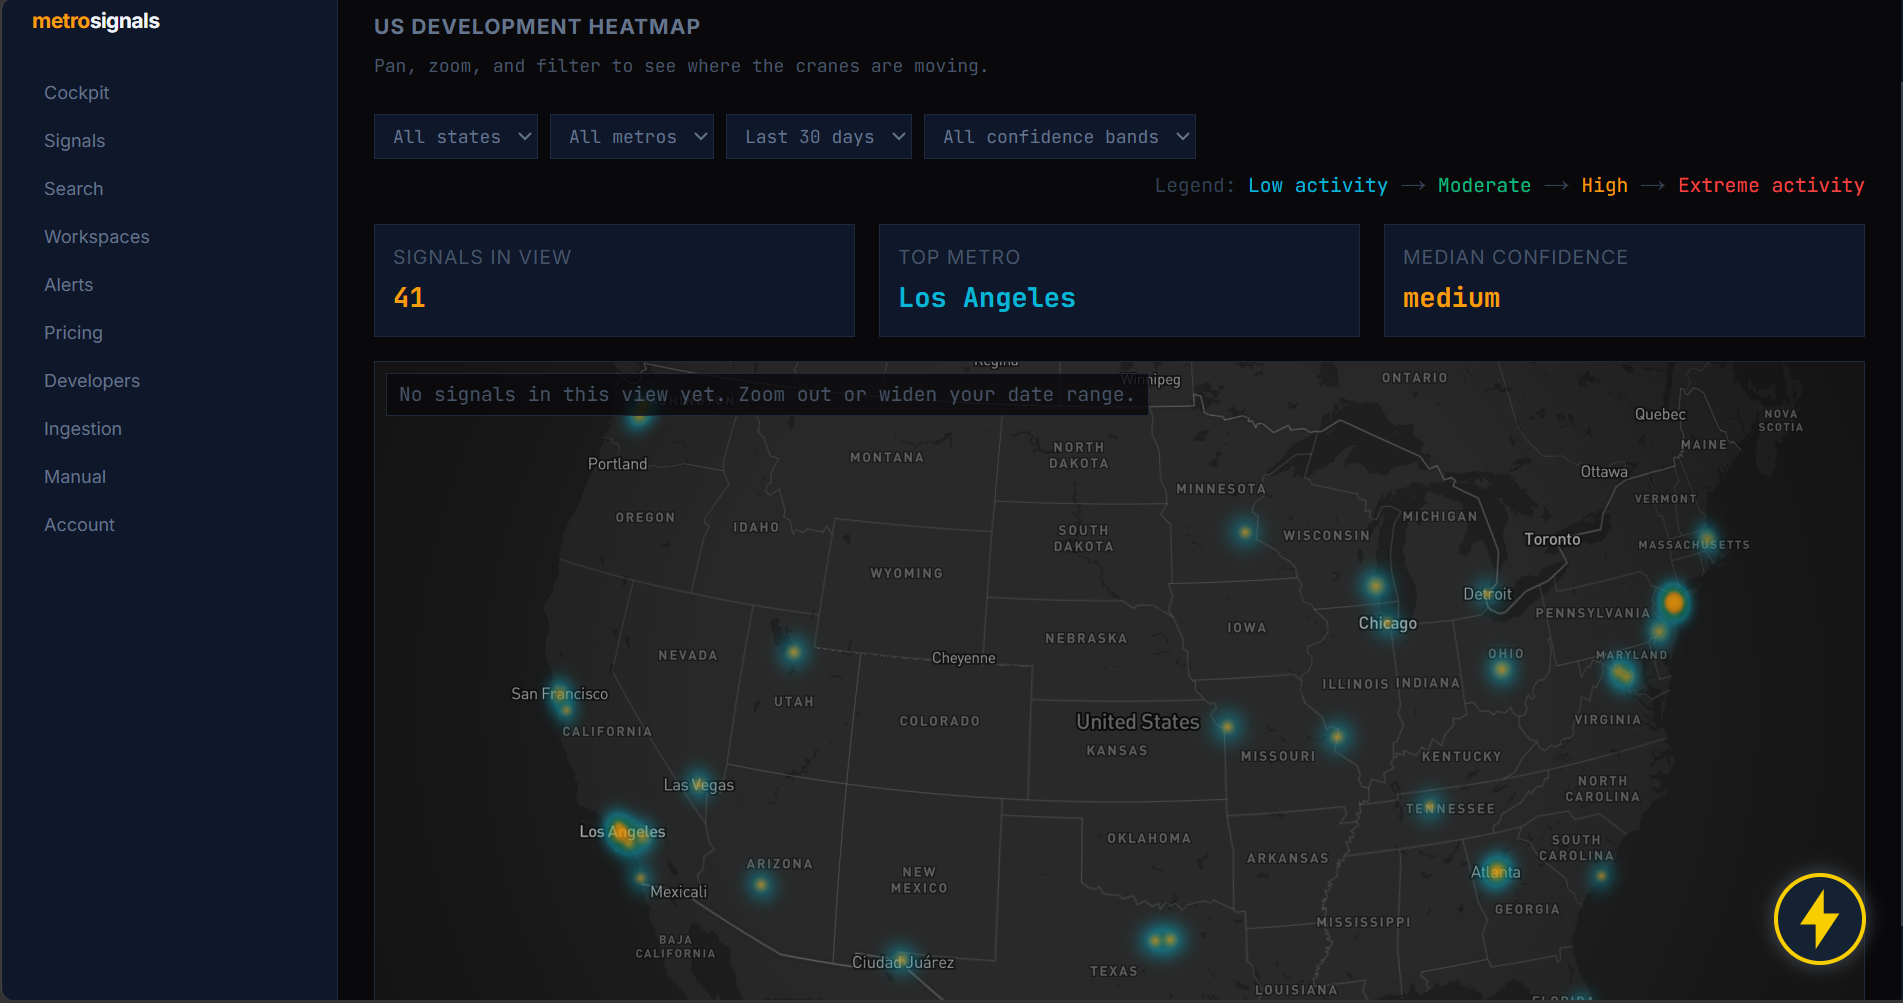The height and width of the screenshot is (1003, 1903).
Task: Click the Arizona heat spot
Action: click(x=761, y=885)
